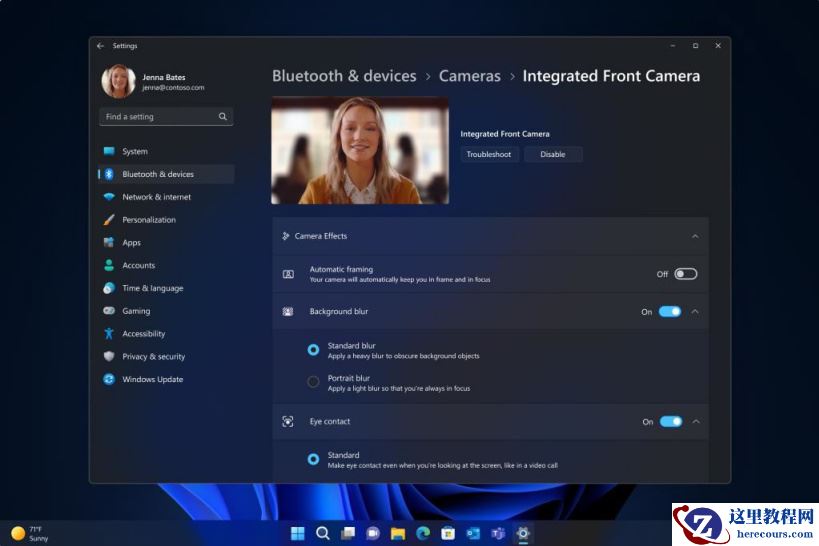
Task: Click the Disable camera button
Action: tap(553, 154)
